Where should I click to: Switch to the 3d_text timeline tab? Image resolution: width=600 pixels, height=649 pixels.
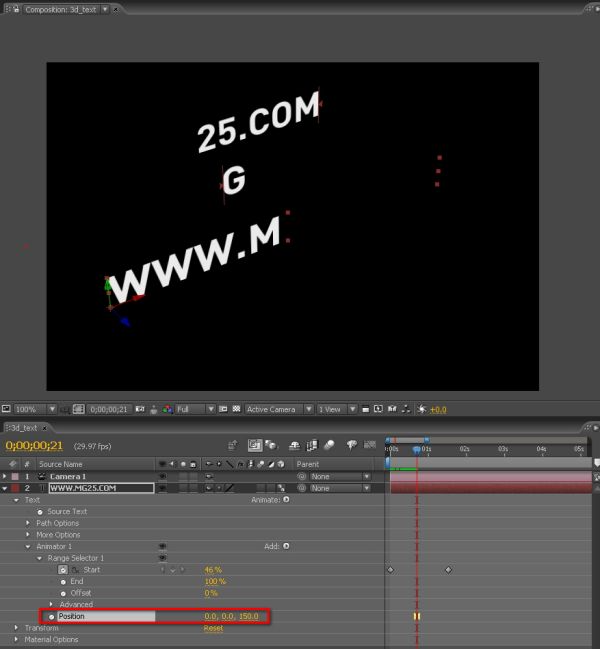click(x=24, y=428)
